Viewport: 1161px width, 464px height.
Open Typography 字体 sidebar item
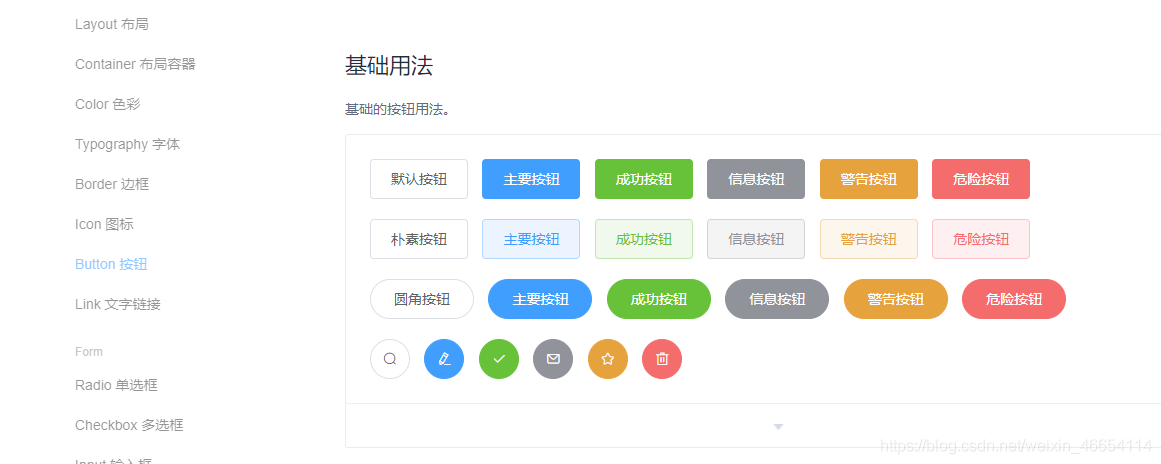click(127, 144)
